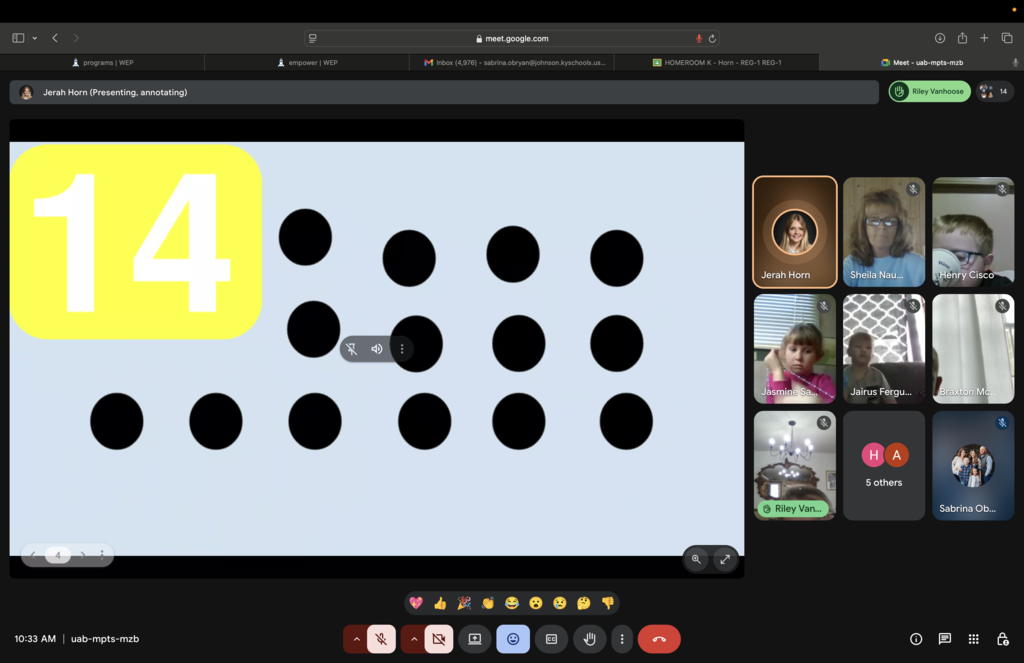
Task: Open more options in the call toolbar
Action: (622, 639)
